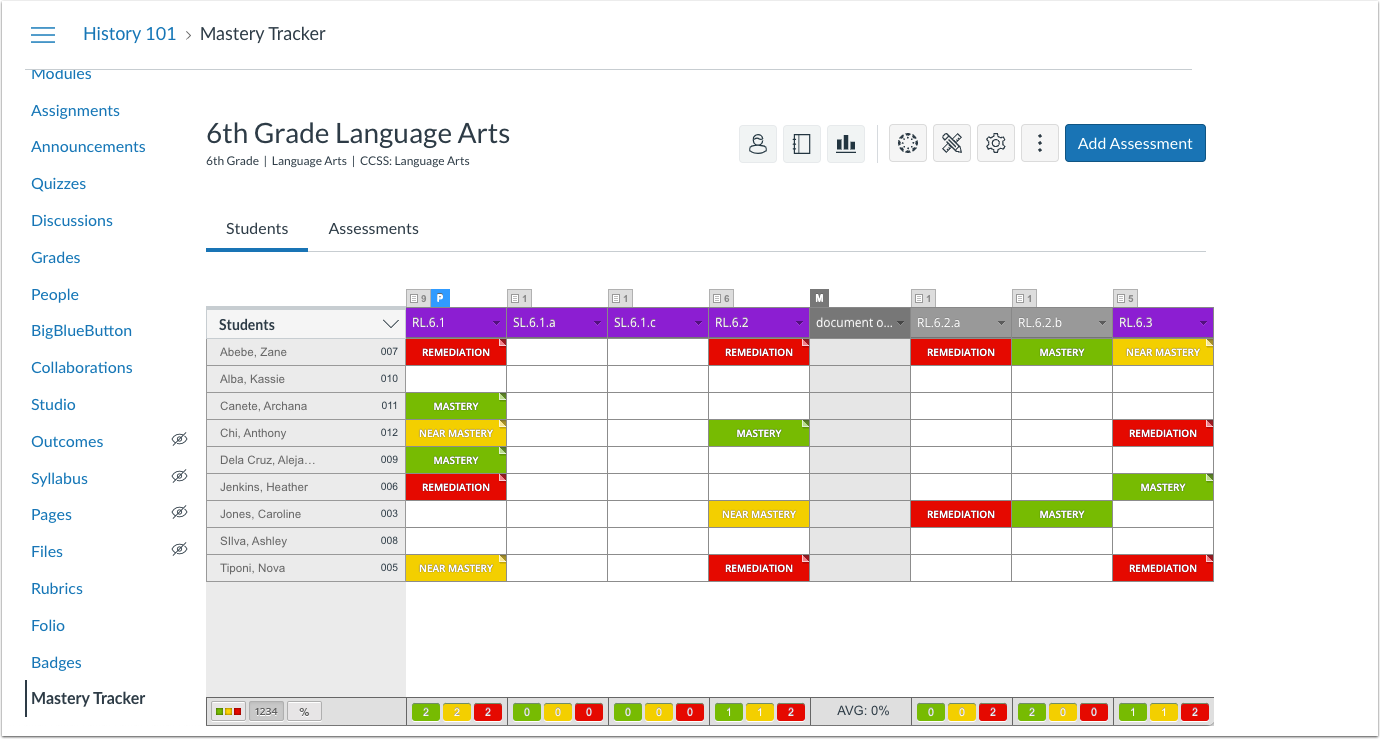This screenshot has height=739, width=1380.
Task: Open the Grades page from the sidebar
Action: [x=55, y=257]
